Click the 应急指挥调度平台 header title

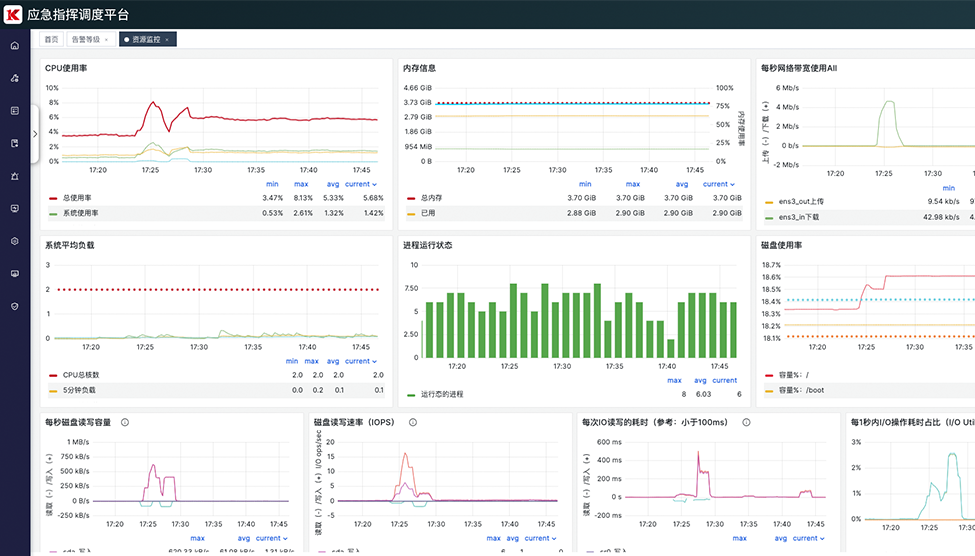78,14
